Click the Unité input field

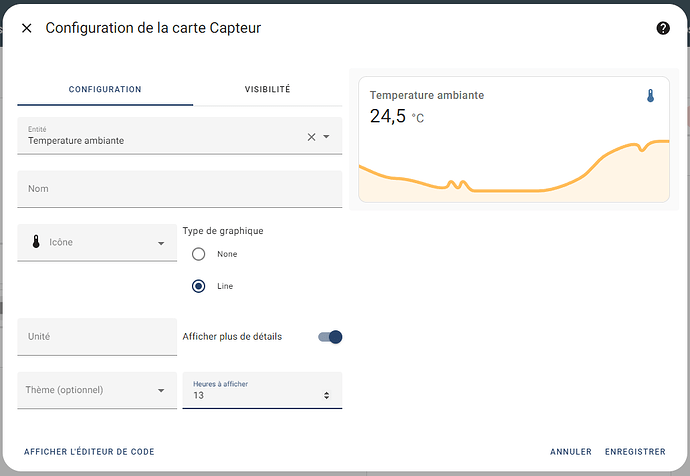coord(97,337)
